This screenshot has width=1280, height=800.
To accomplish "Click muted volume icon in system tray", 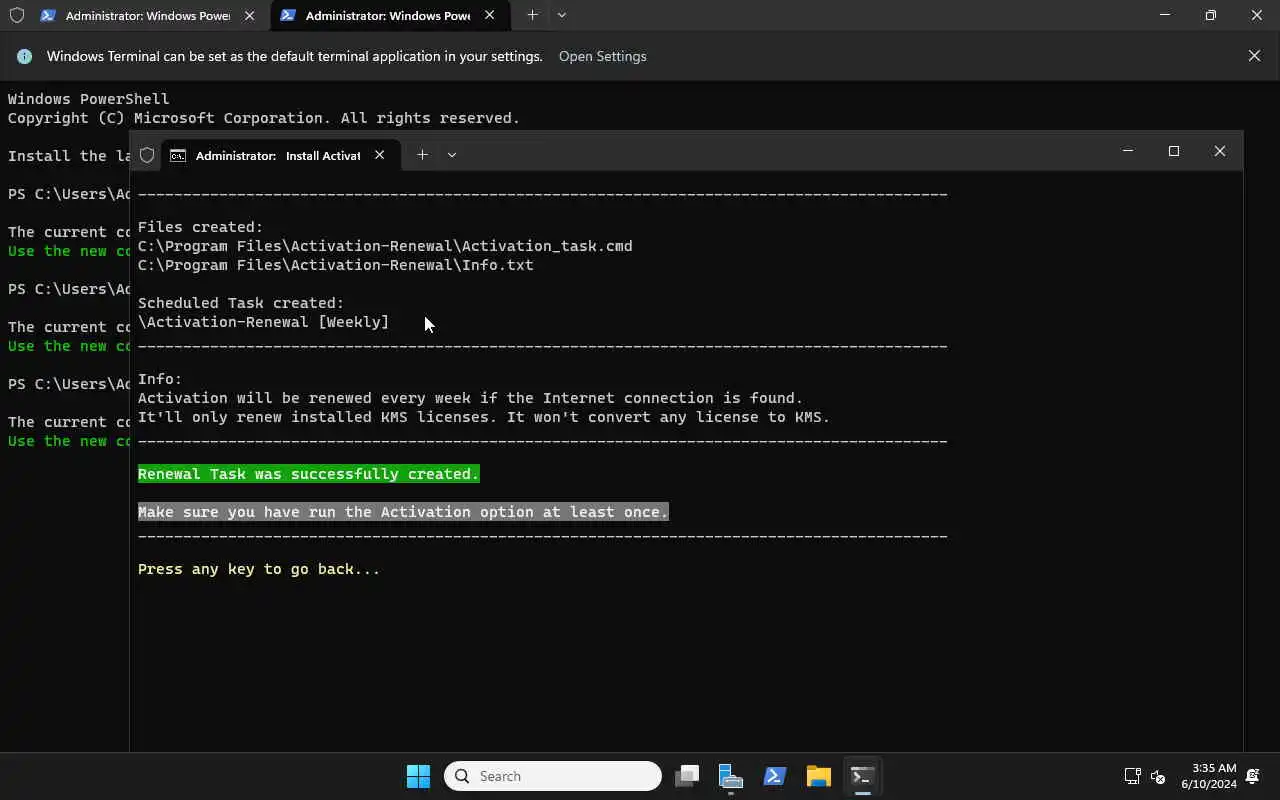I will [1158, 776].
